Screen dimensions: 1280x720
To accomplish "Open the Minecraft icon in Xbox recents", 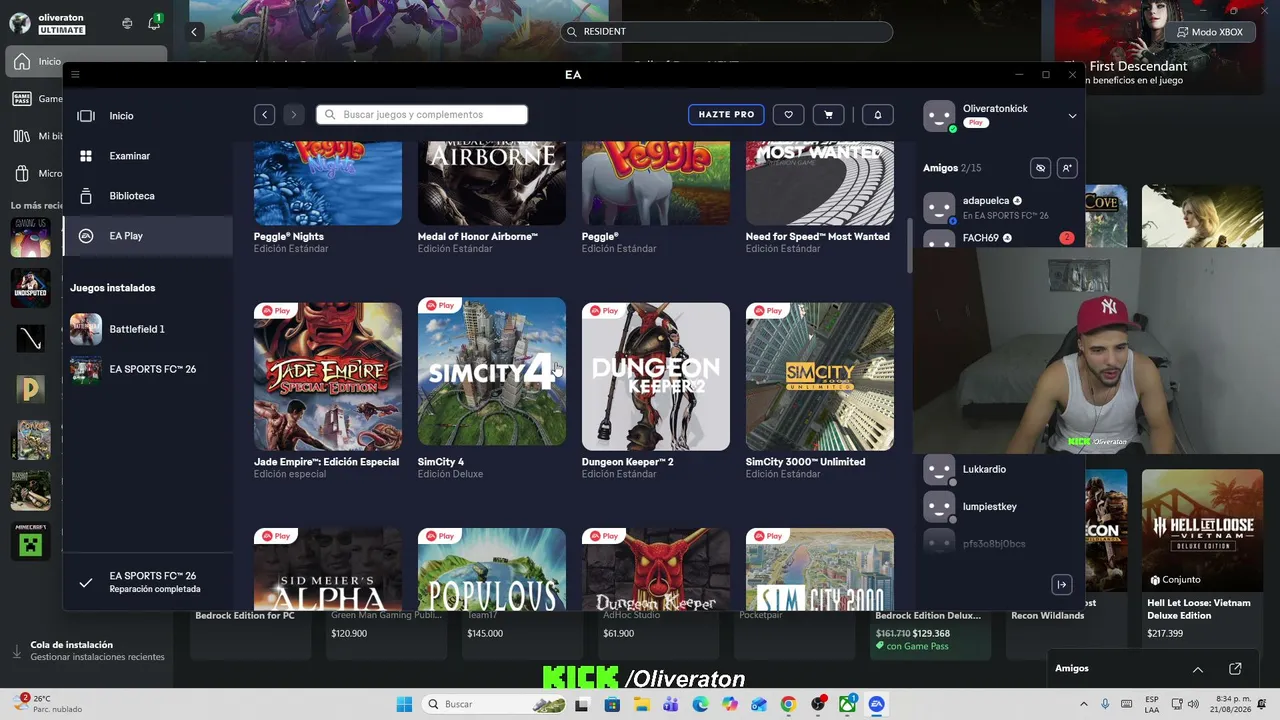I will click(31, 541).
